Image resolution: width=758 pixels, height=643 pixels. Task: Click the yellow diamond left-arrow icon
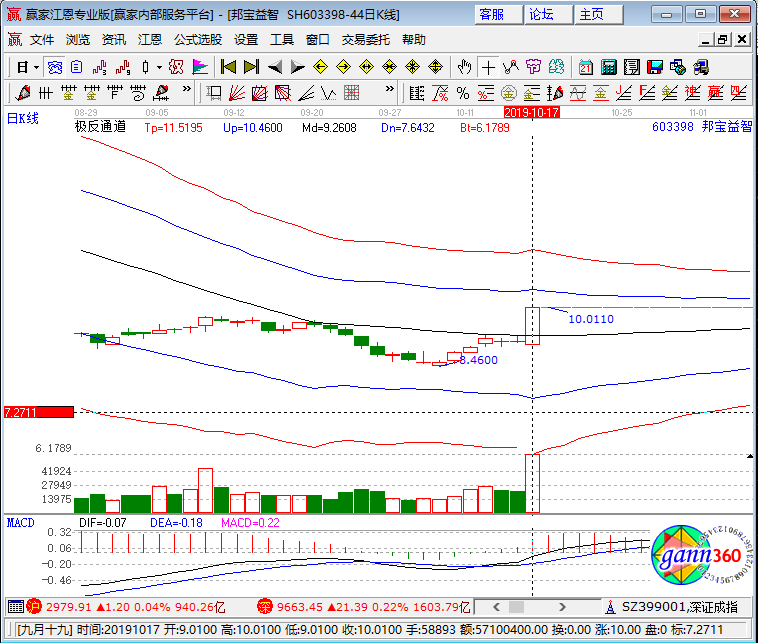tap(321, 67)
